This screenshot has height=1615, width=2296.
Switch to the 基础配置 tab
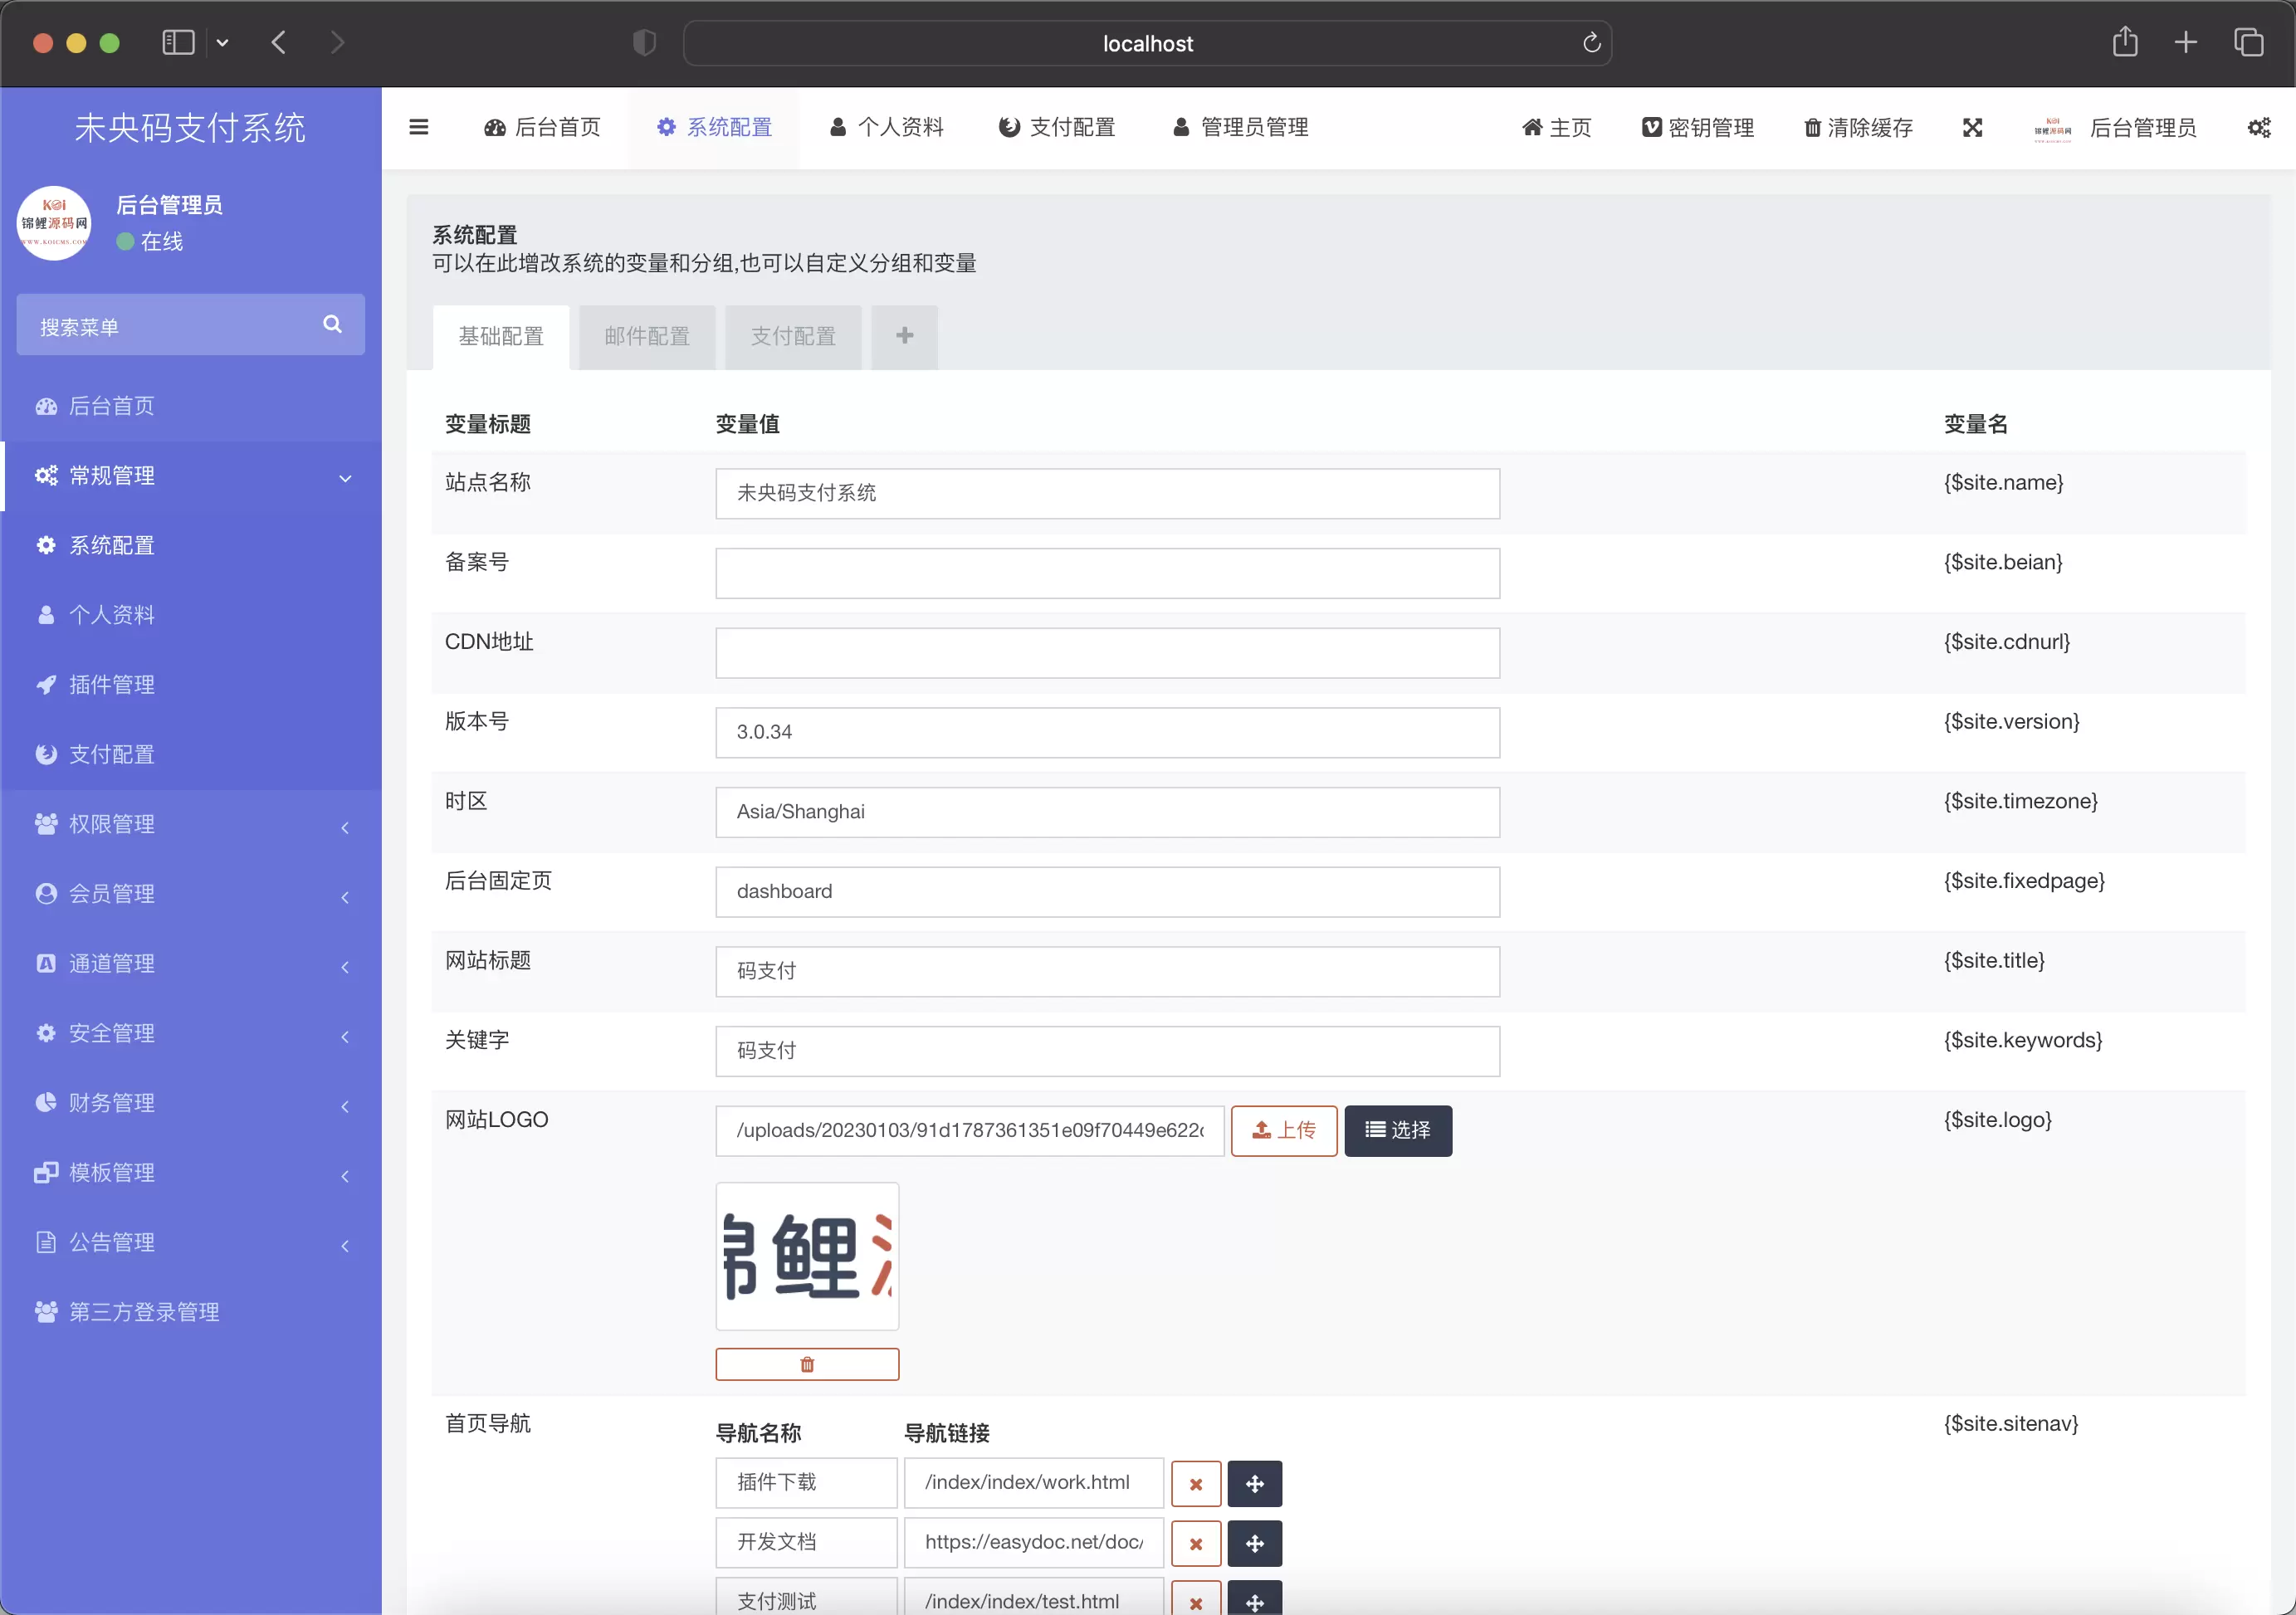(501, 337)
